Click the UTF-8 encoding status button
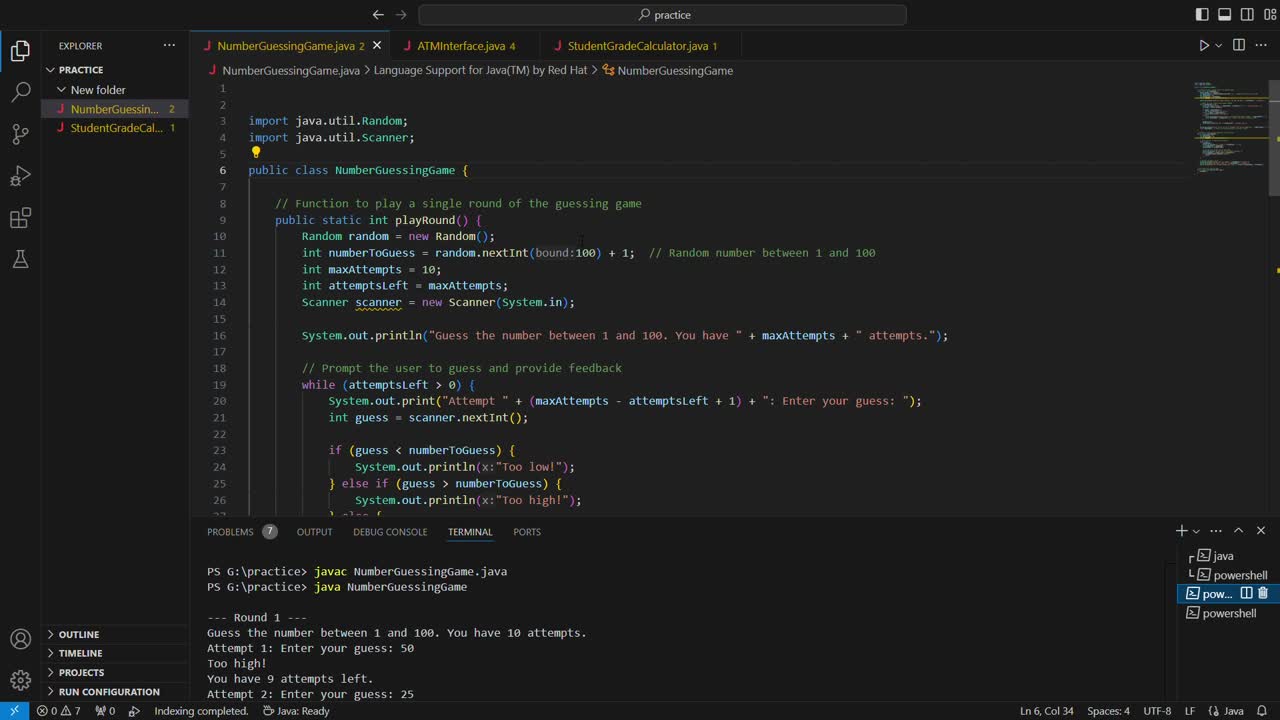Viewport: 1280px width, 720px height. click(1157, 711)
